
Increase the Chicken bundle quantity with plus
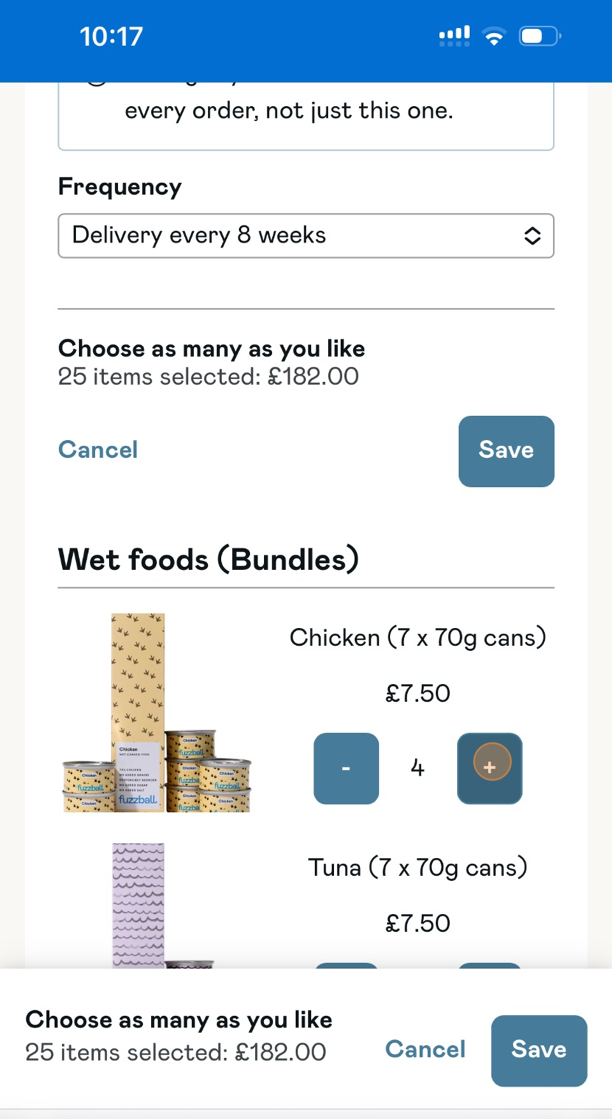[x=489, y=768]
